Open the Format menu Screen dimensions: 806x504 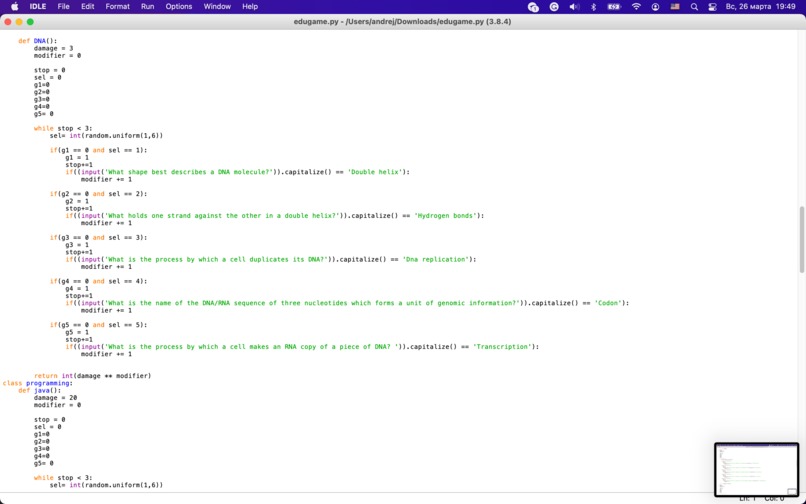(117, 7)
